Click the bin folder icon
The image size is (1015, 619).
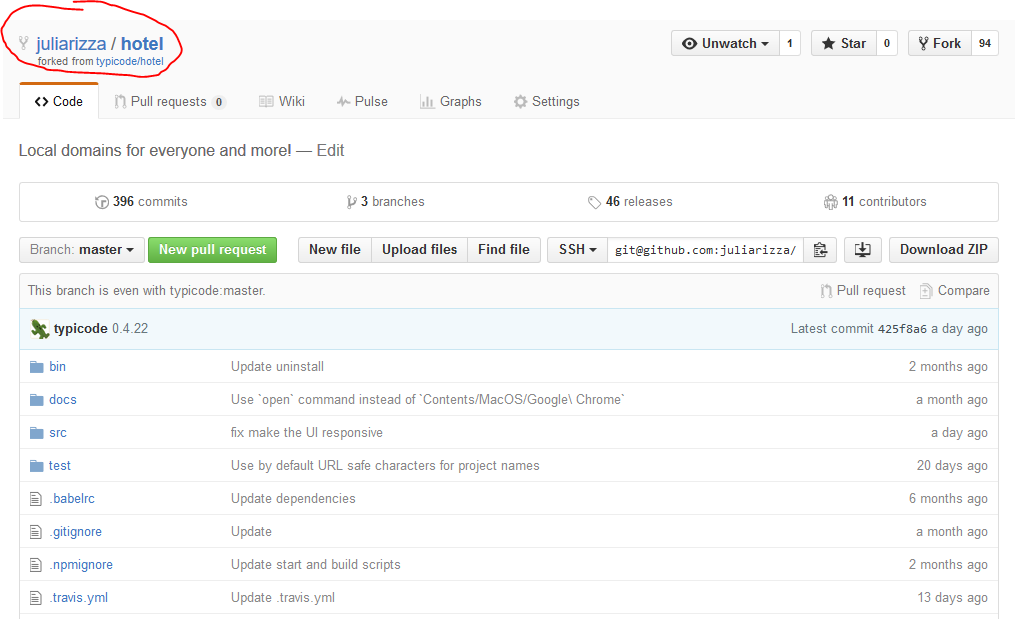coord(37,367)
